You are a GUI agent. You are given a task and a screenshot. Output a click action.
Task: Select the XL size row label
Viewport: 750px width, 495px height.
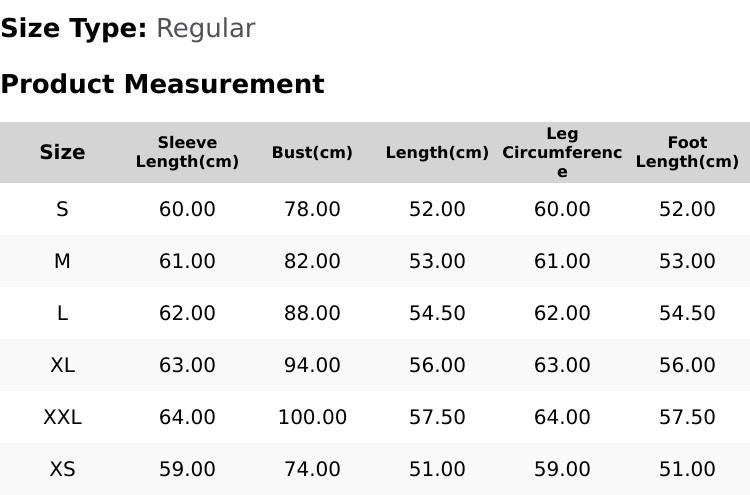click(62, 365)
